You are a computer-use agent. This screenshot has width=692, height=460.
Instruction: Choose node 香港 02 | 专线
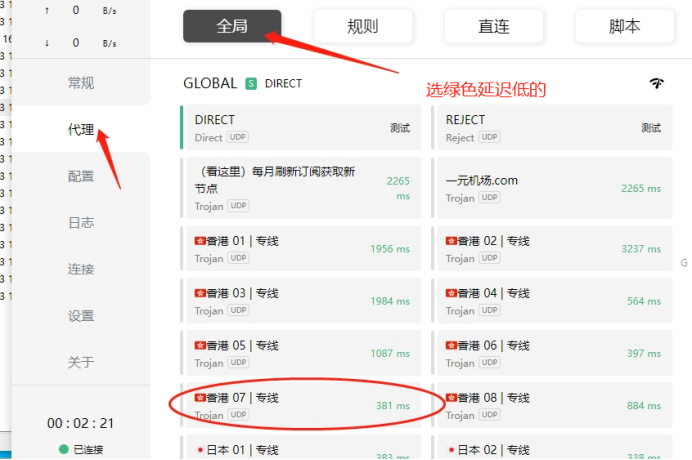(552, 249)
